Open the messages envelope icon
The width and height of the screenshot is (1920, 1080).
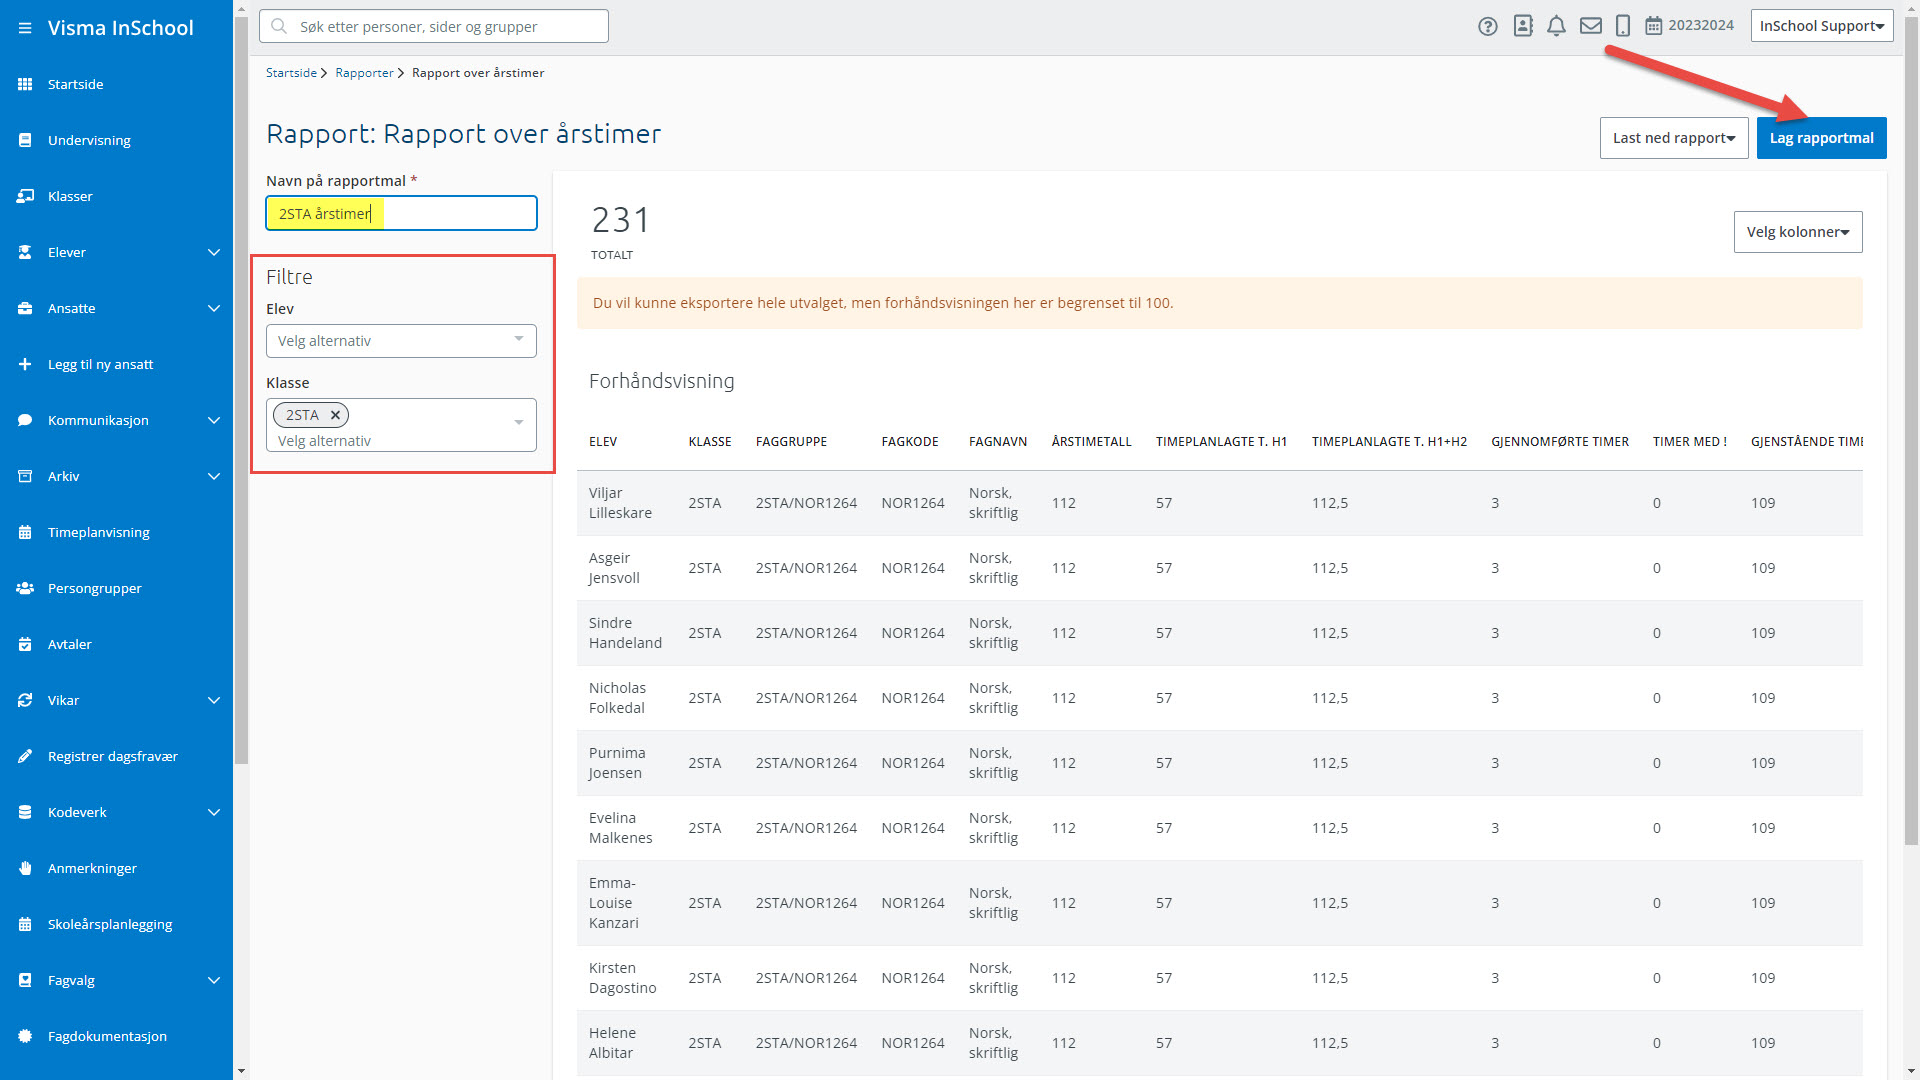(x=1591, y=26)
